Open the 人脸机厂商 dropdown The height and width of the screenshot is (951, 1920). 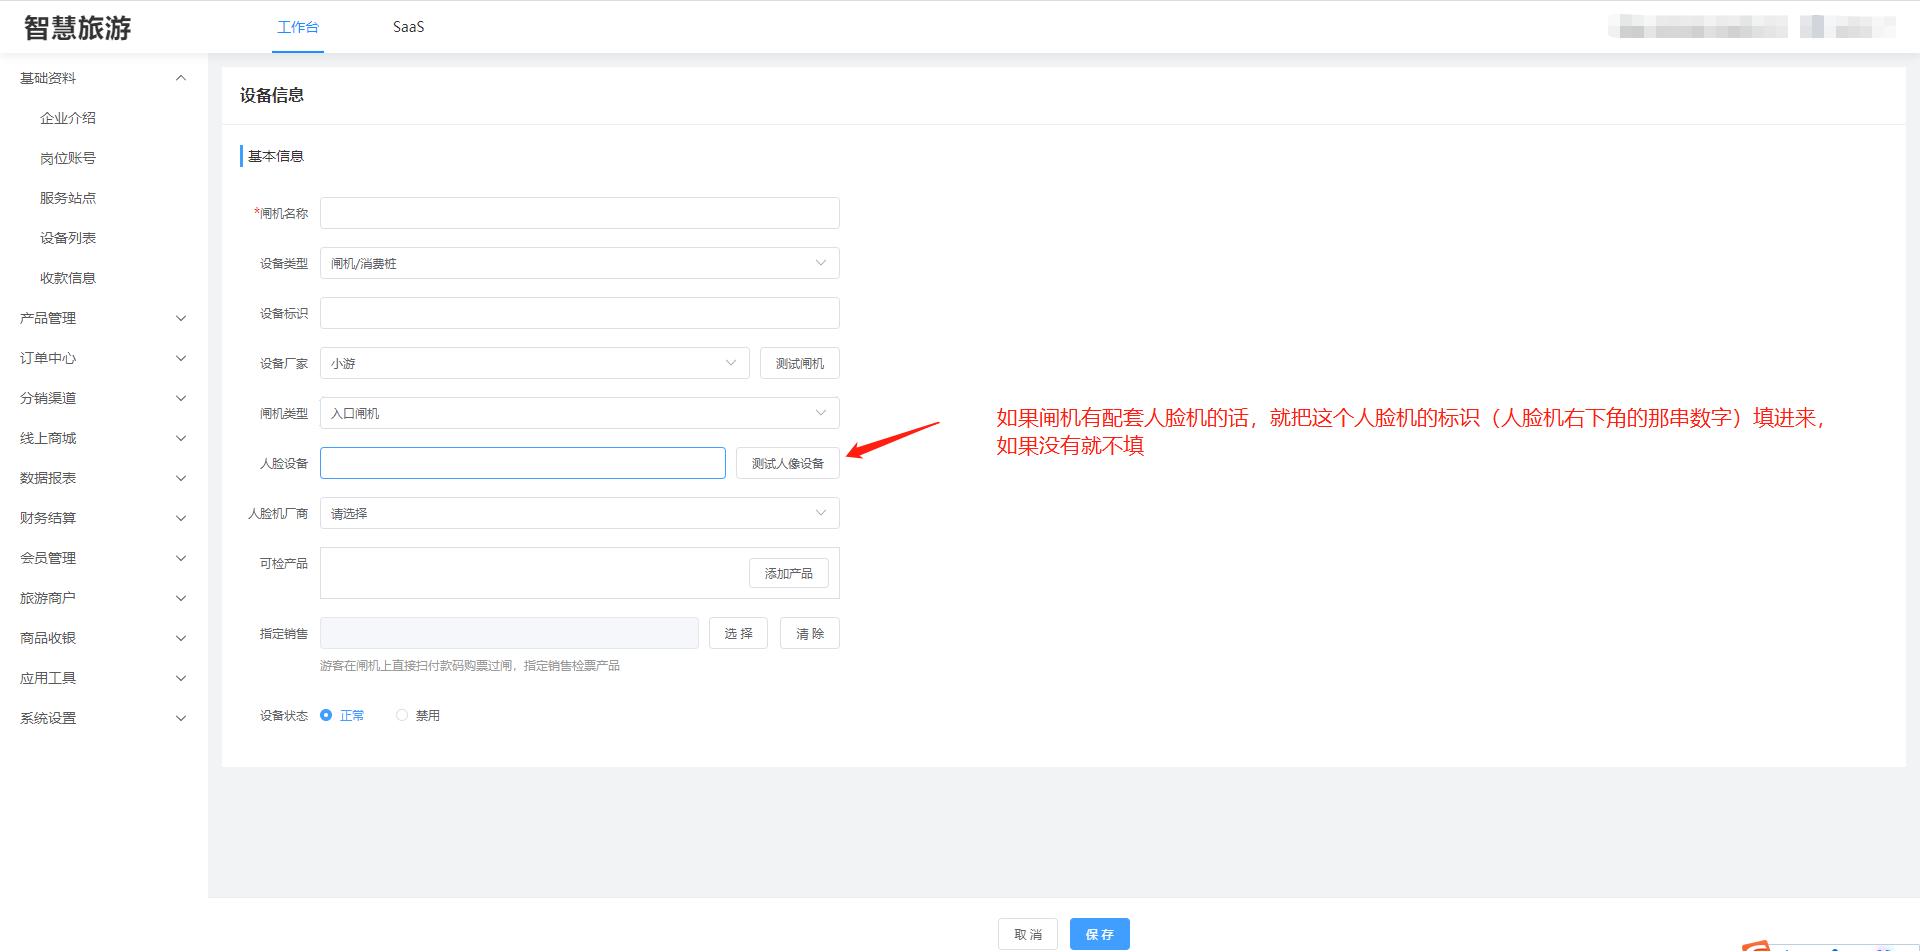tap(579, 513)
